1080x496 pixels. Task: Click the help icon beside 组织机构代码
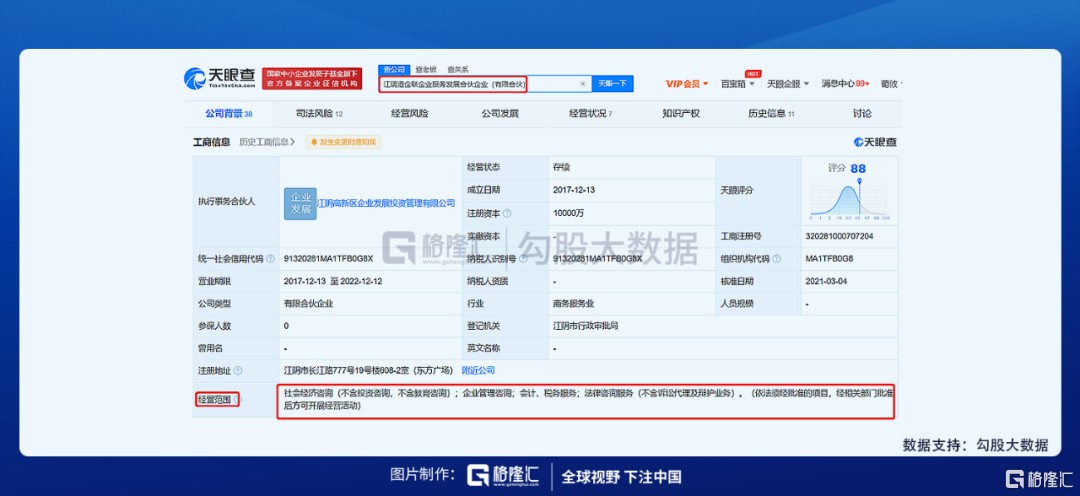click(x=776, y=259)
